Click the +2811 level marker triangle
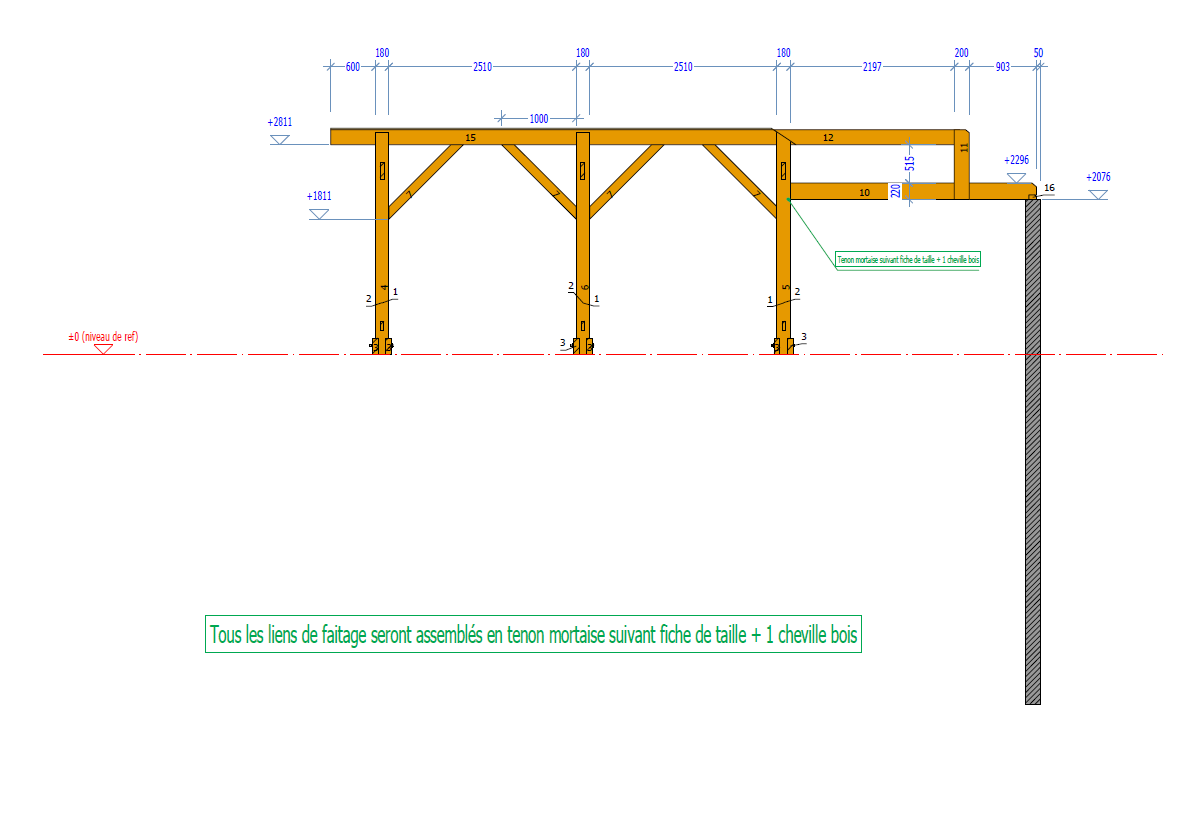Screen dimensions: 1198x815 [x=279, y=140]
